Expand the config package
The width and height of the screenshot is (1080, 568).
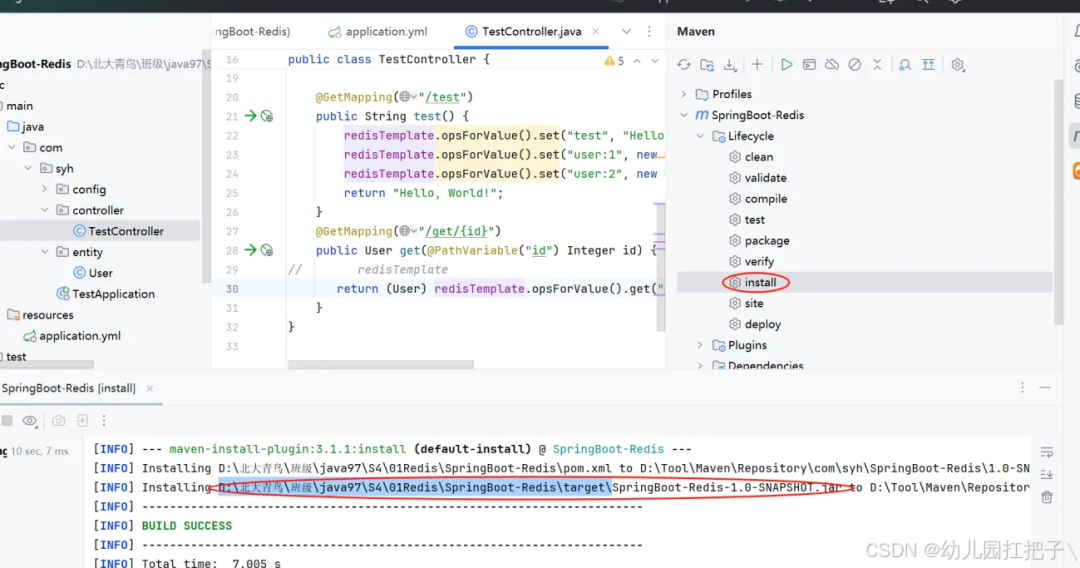pos(45,189)
